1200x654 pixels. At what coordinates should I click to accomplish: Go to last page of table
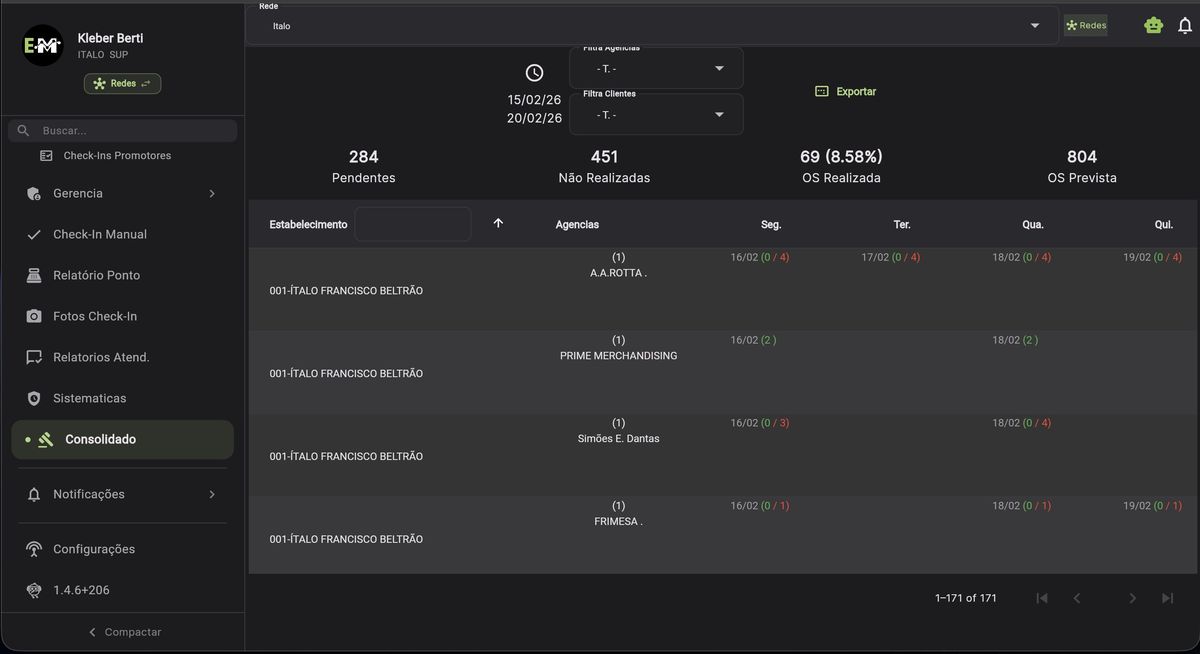tap(1167, 598)
